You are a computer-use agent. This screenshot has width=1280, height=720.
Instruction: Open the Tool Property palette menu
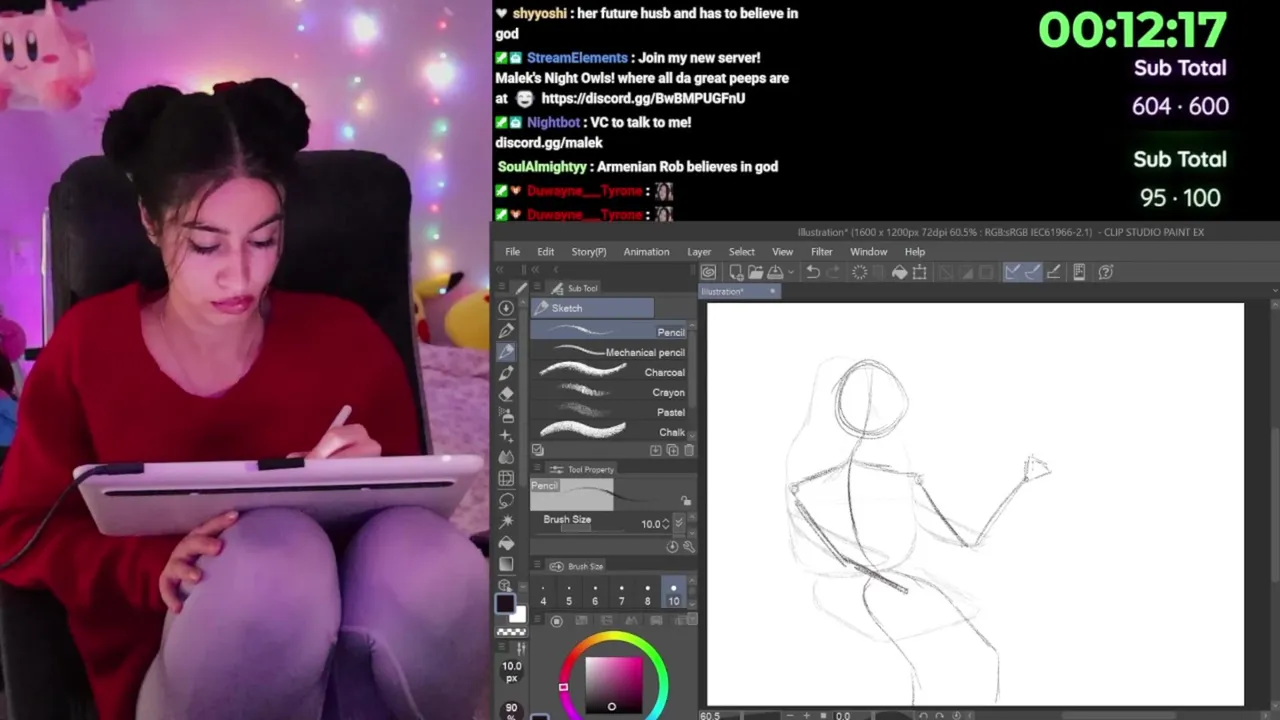tap(537, 469)
